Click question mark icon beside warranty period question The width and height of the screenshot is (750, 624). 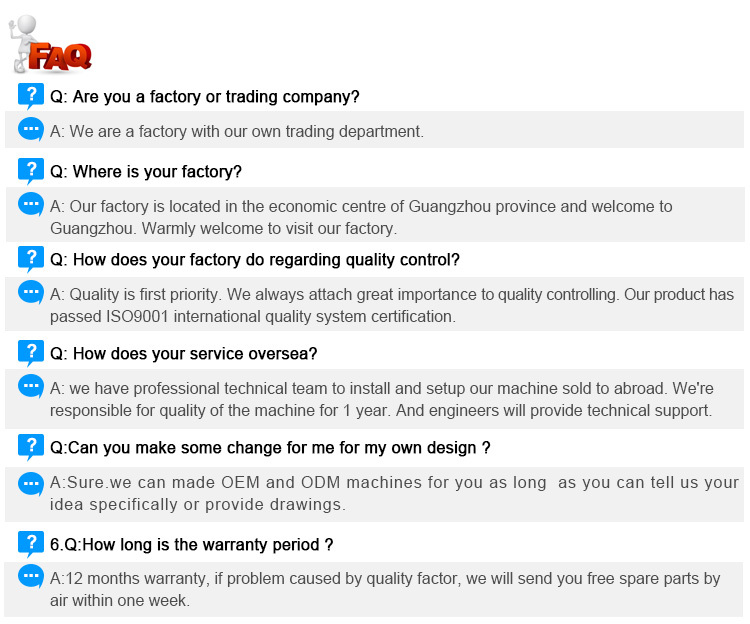click(x=31, y=544)
